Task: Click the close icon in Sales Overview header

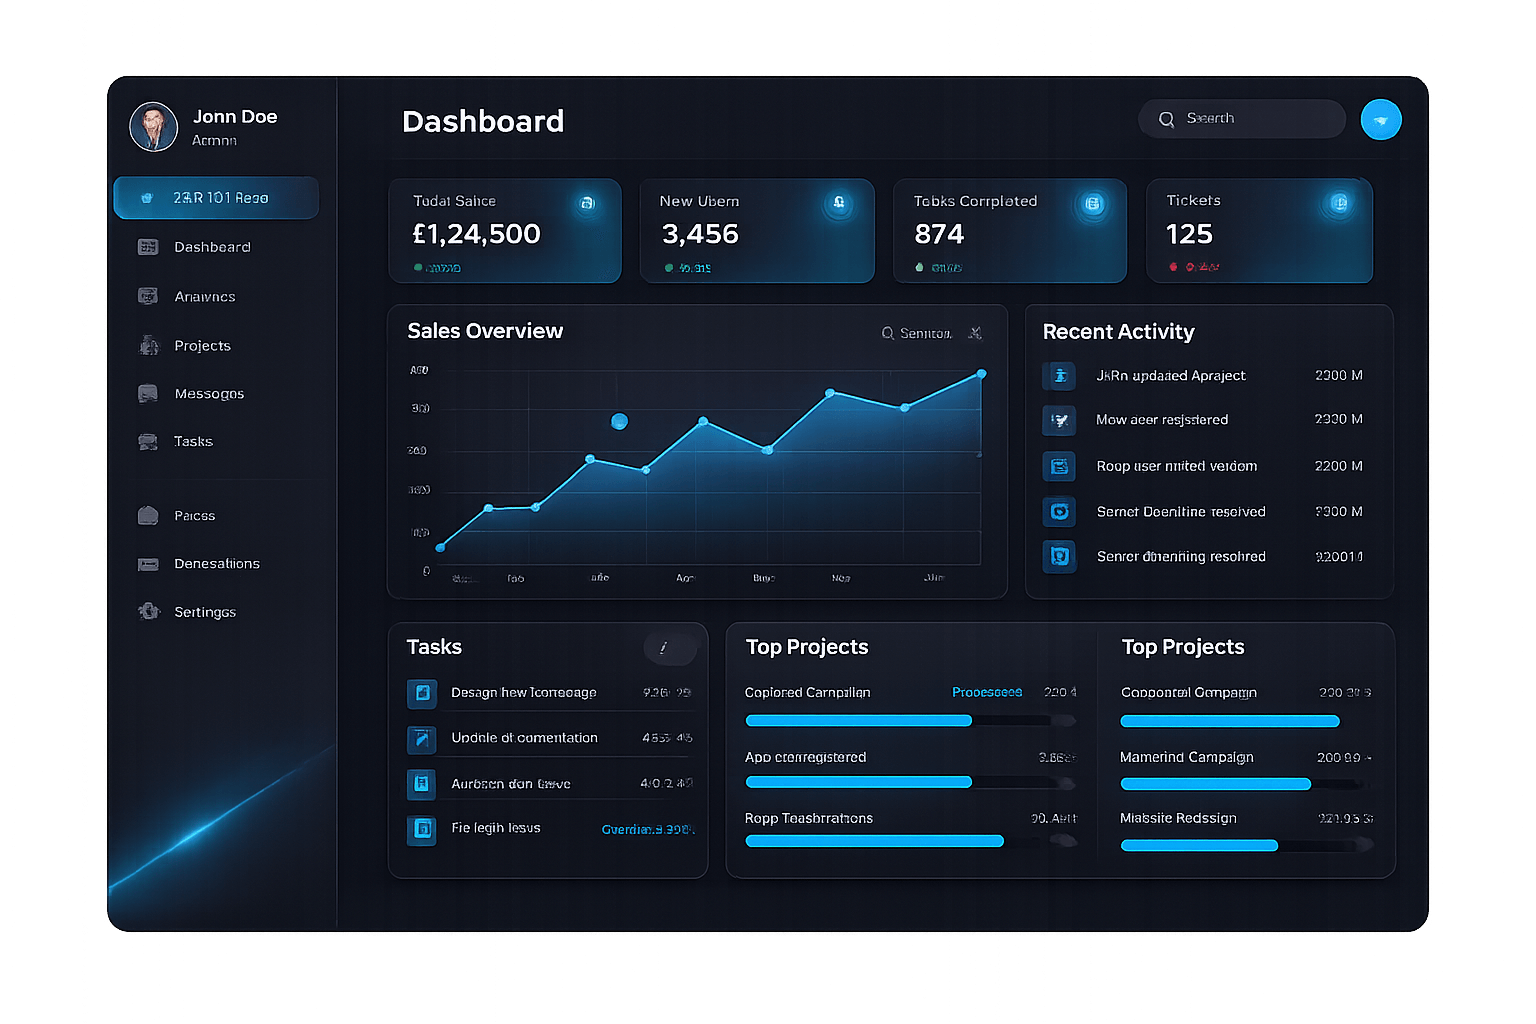Action: [x=975, y=333]
